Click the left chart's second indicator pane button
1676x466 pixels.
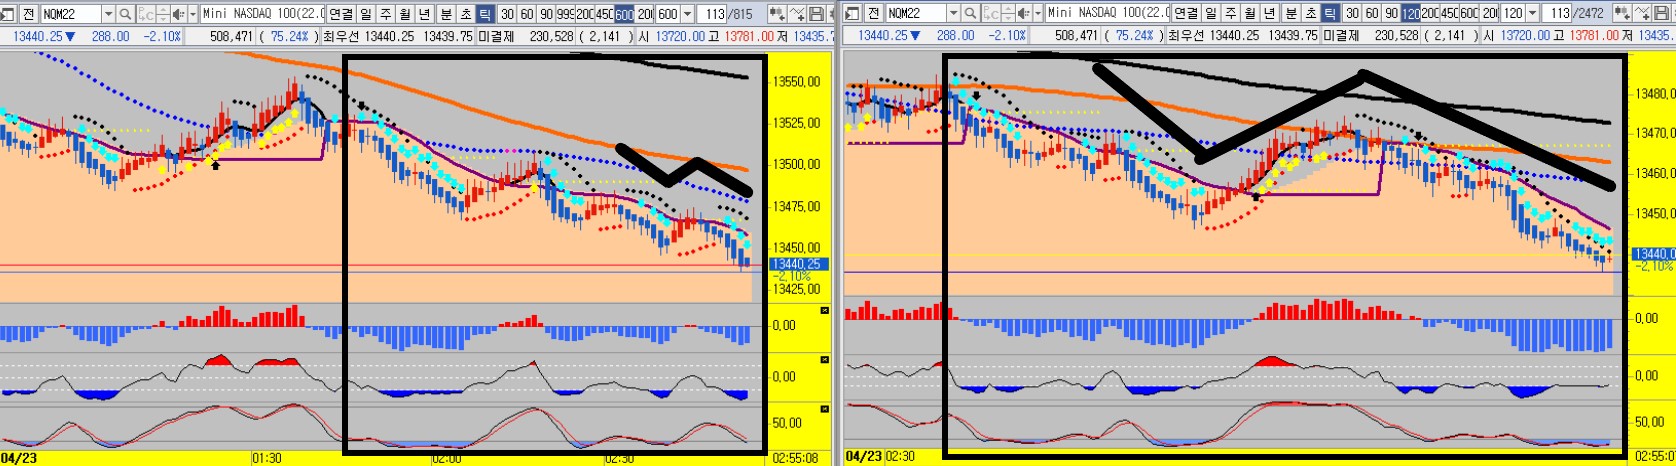coord(825,360)
